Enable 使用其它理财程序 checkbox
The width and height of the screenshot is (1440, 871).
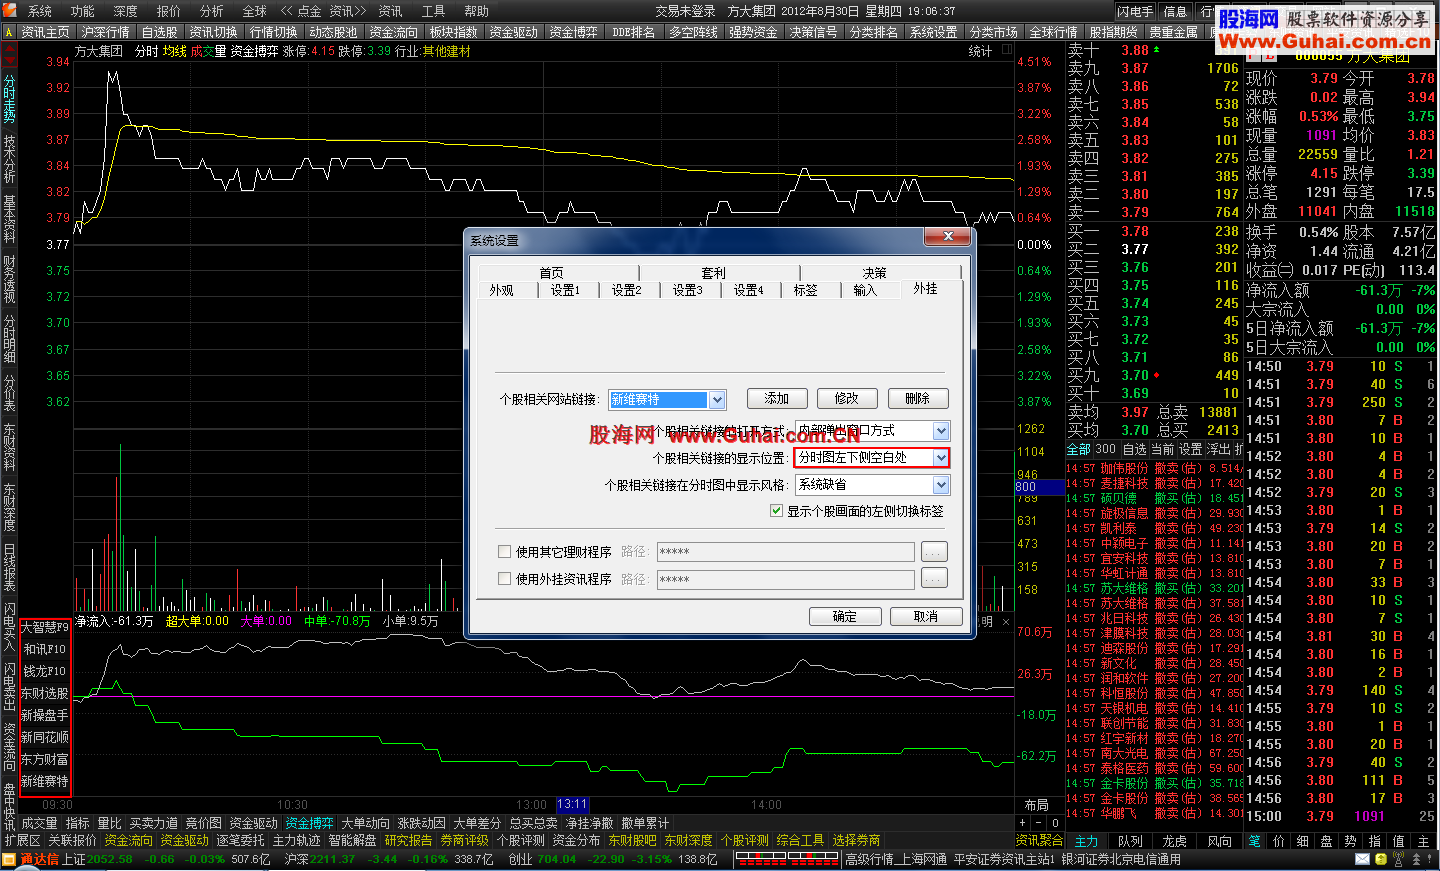[505, 551]
